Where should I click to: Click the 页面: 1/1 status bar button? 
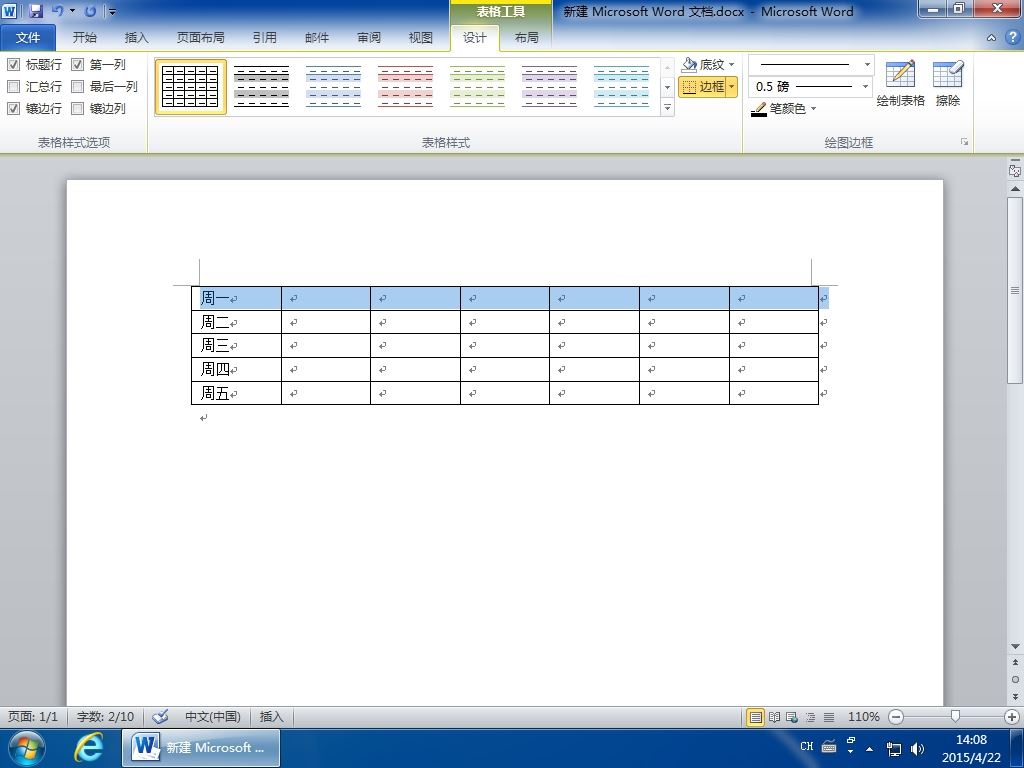click(x=33, y=716)
